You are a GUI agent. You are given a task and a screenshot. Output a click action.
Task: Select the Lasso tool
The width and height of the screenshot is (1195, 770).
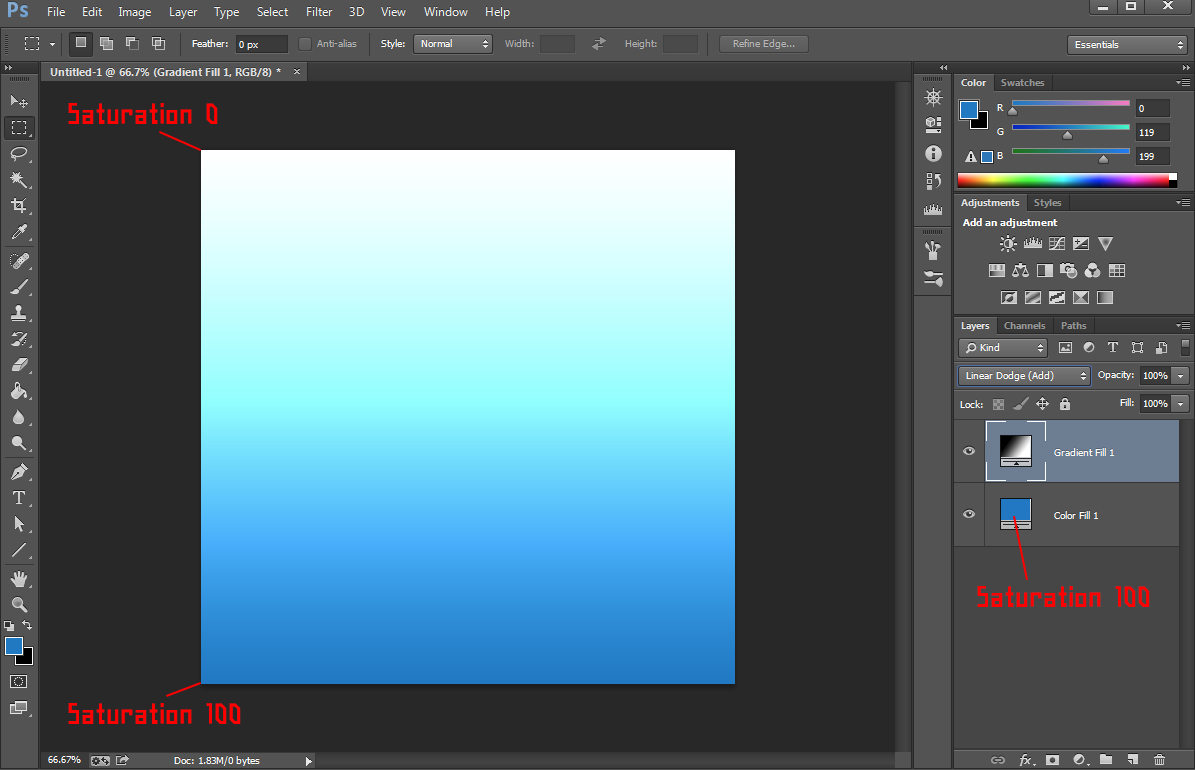[x=19, y=154]
